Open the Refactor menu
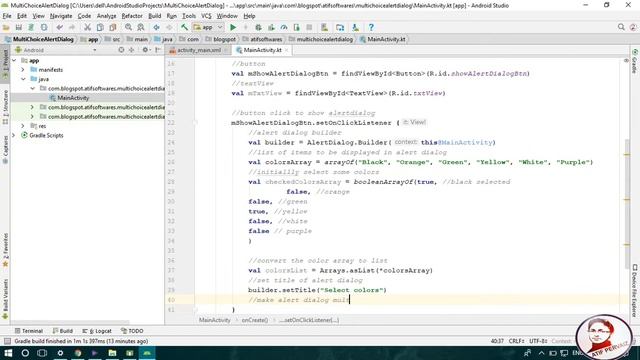Screen dimensions: 640x360 [x=132, y=16]
